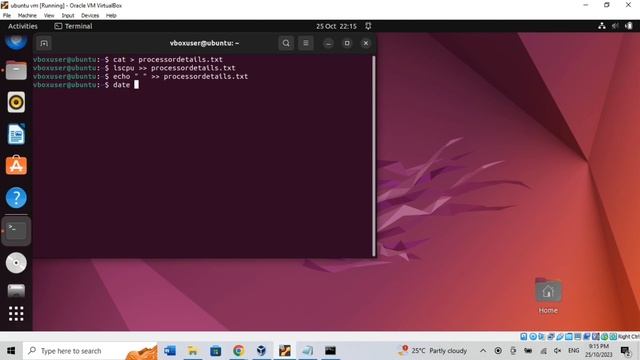Open Google Chrome from taskbar
This screenshot has width=640, height=360.
(x=239, y=351)
